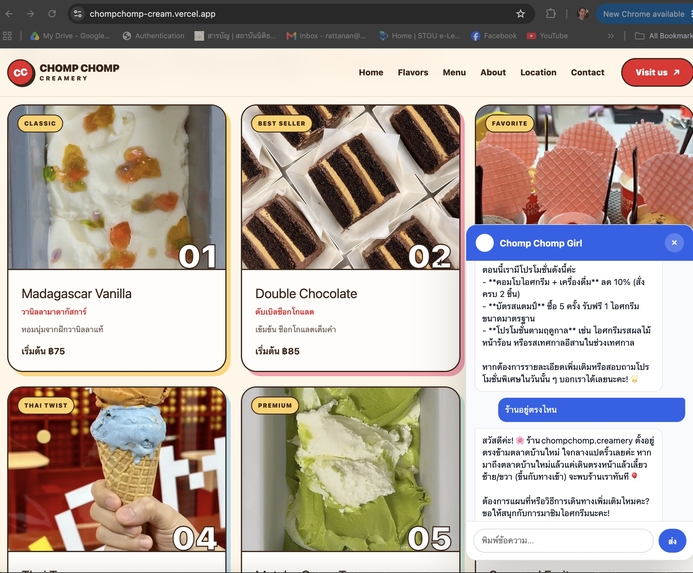Open the Authentication bookmark
Viewport: 693px width, 573px height.
click(x=153, y=36)
